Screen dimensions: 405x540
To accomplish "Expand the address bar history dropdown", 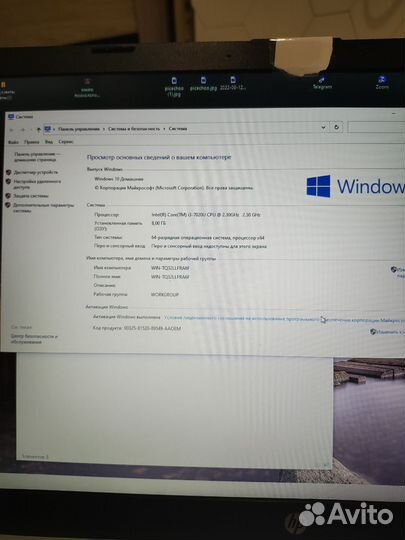I will (323, 127).
